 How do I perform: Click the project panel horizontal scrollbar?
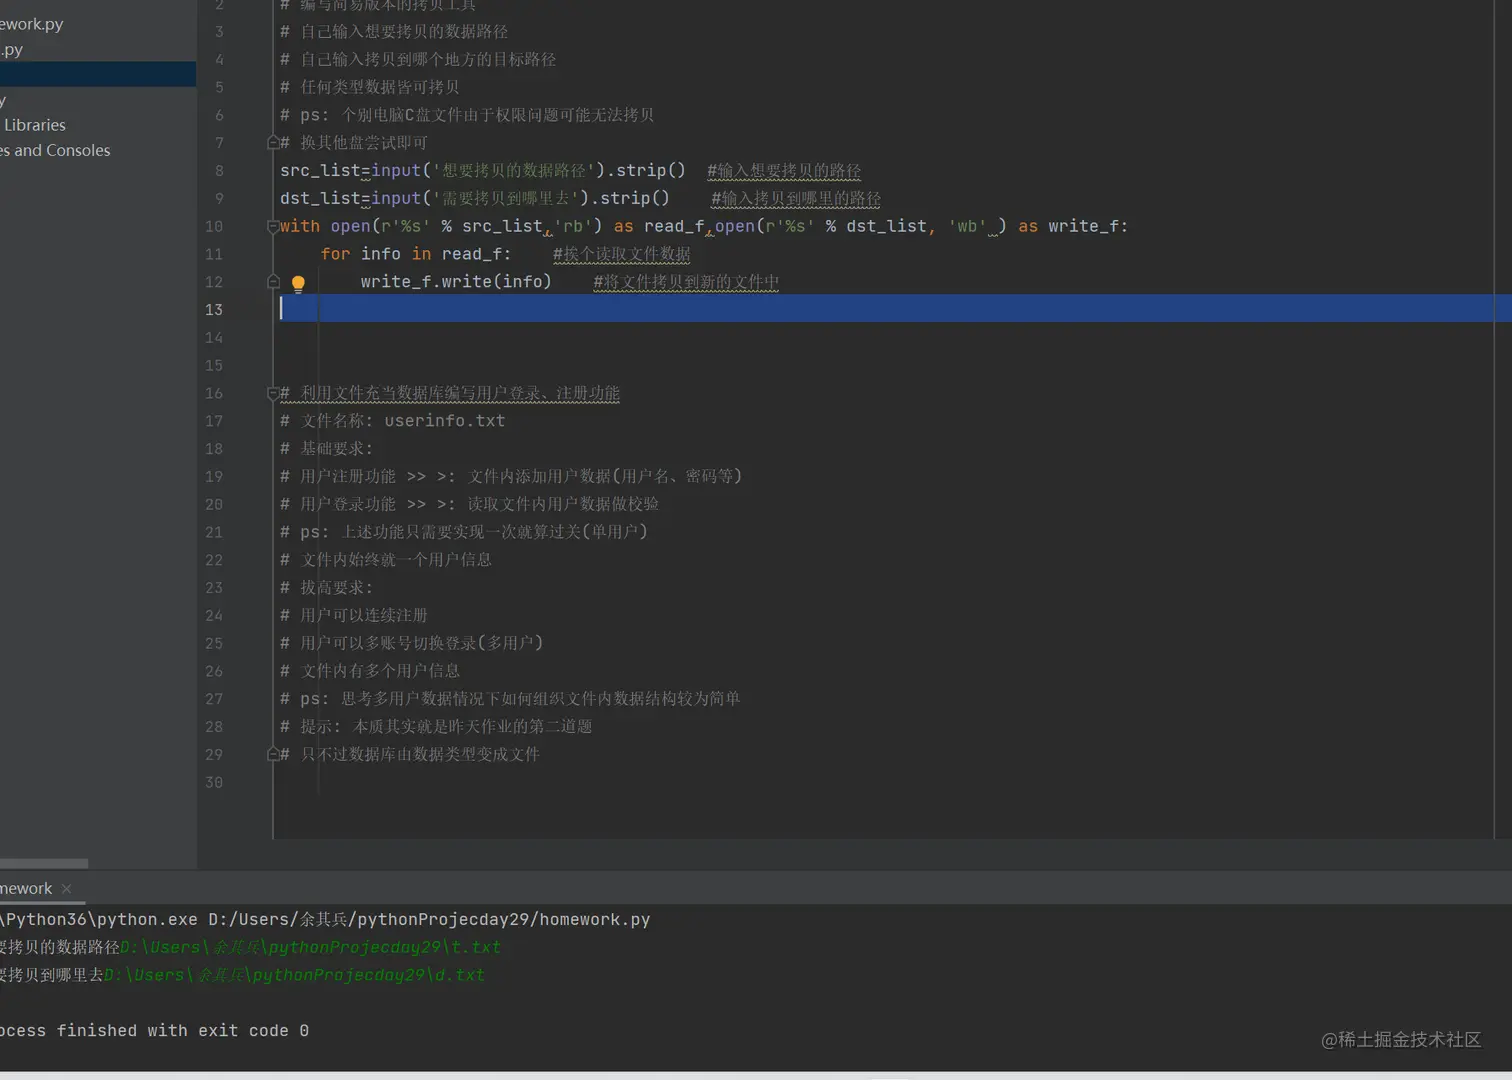tap(44, 863)
